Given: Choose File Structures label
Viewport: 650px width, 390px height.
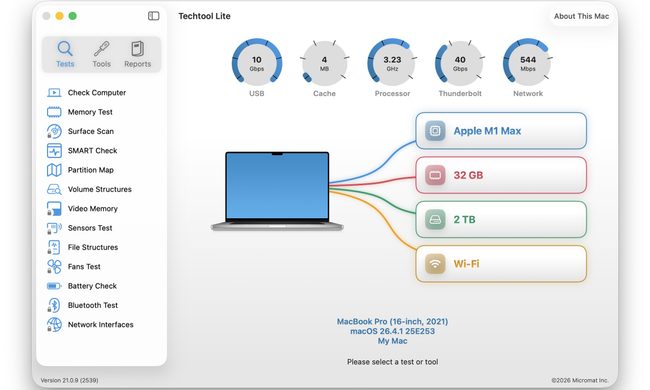Looking at the screenshot, I should coord(93,247).
